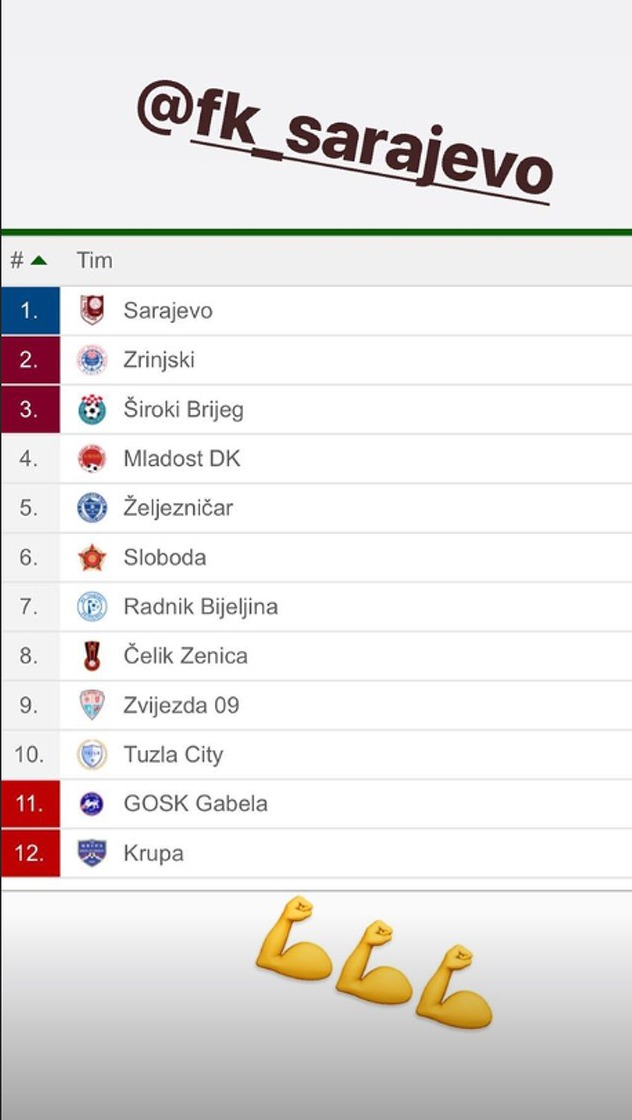Click the Zvijezda 09 club crest
The height and width of the screenshot is (1120, 632).
(x=92, y=705)
